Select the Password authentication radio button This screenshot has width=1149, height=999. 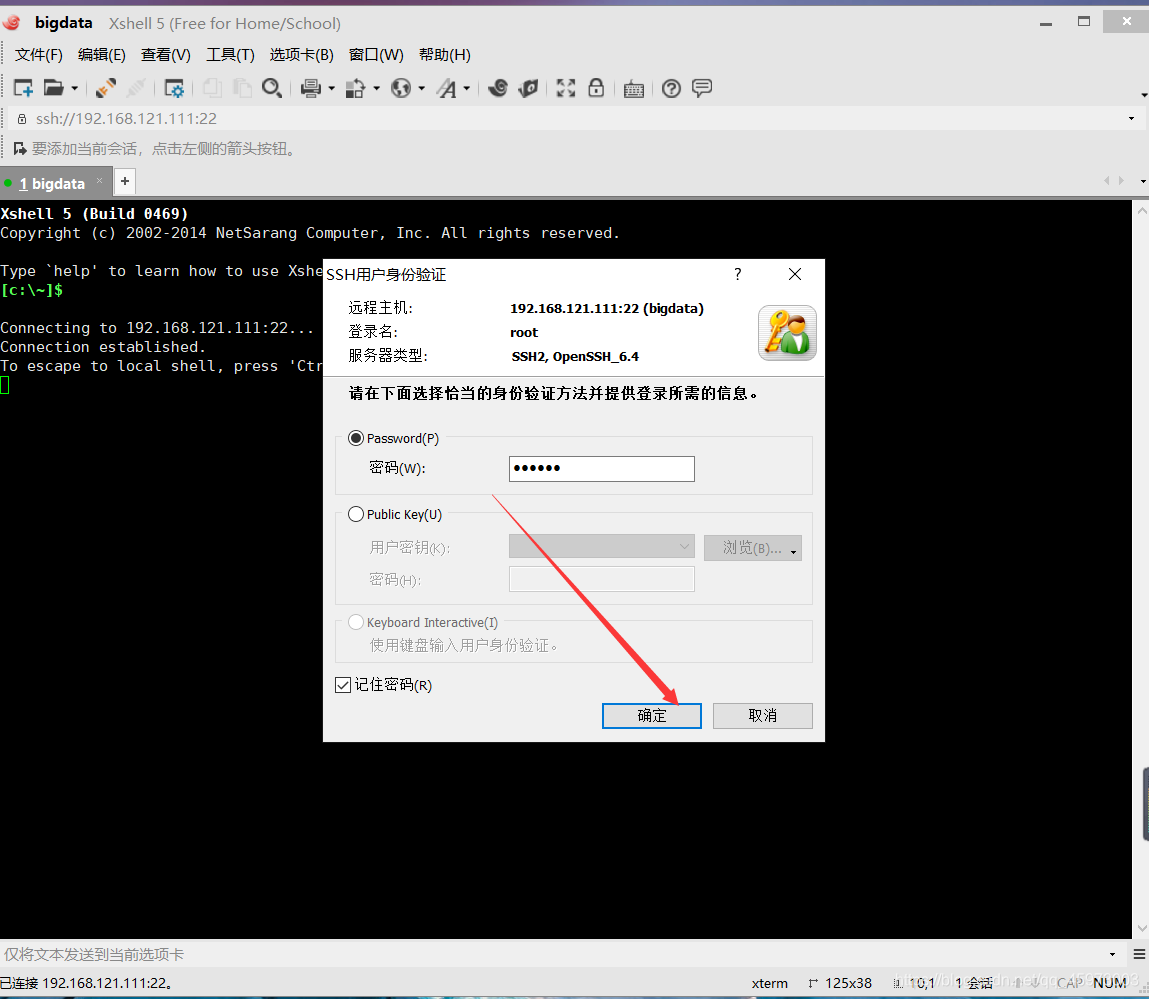click(x=356, y=438)
